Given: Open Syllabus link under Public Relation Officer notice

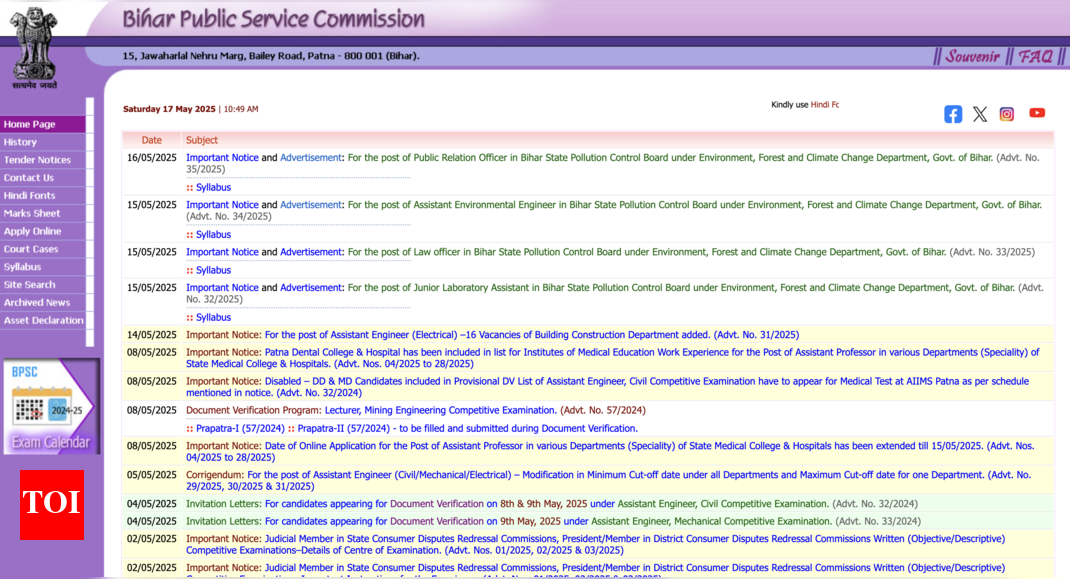Looking at the screenshot, I should click(213, 187).
